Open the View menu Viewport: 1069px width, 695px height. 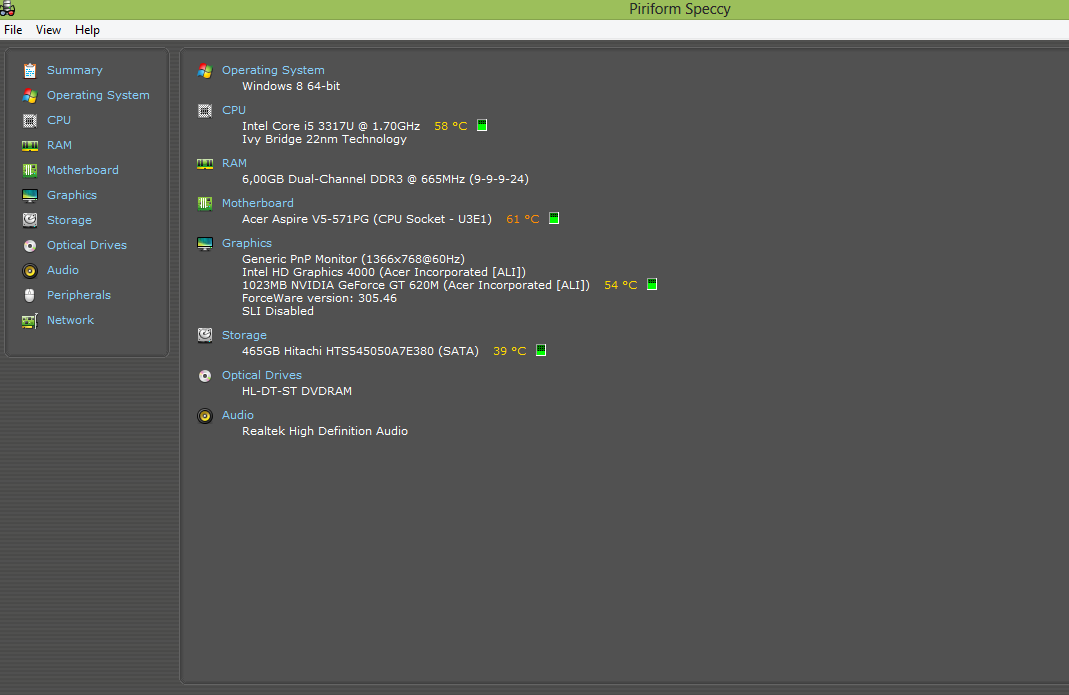click(48, 30)
